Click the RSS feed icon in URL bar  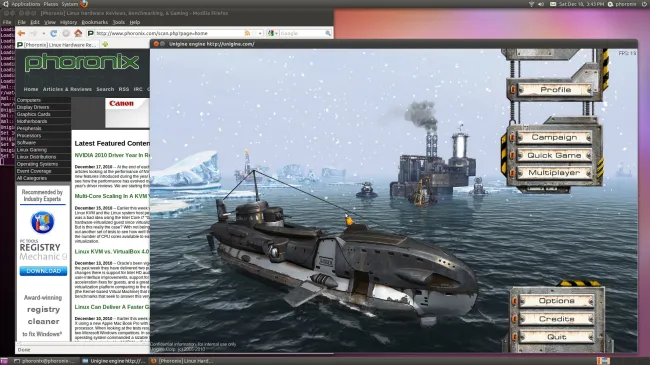(247, 33)
